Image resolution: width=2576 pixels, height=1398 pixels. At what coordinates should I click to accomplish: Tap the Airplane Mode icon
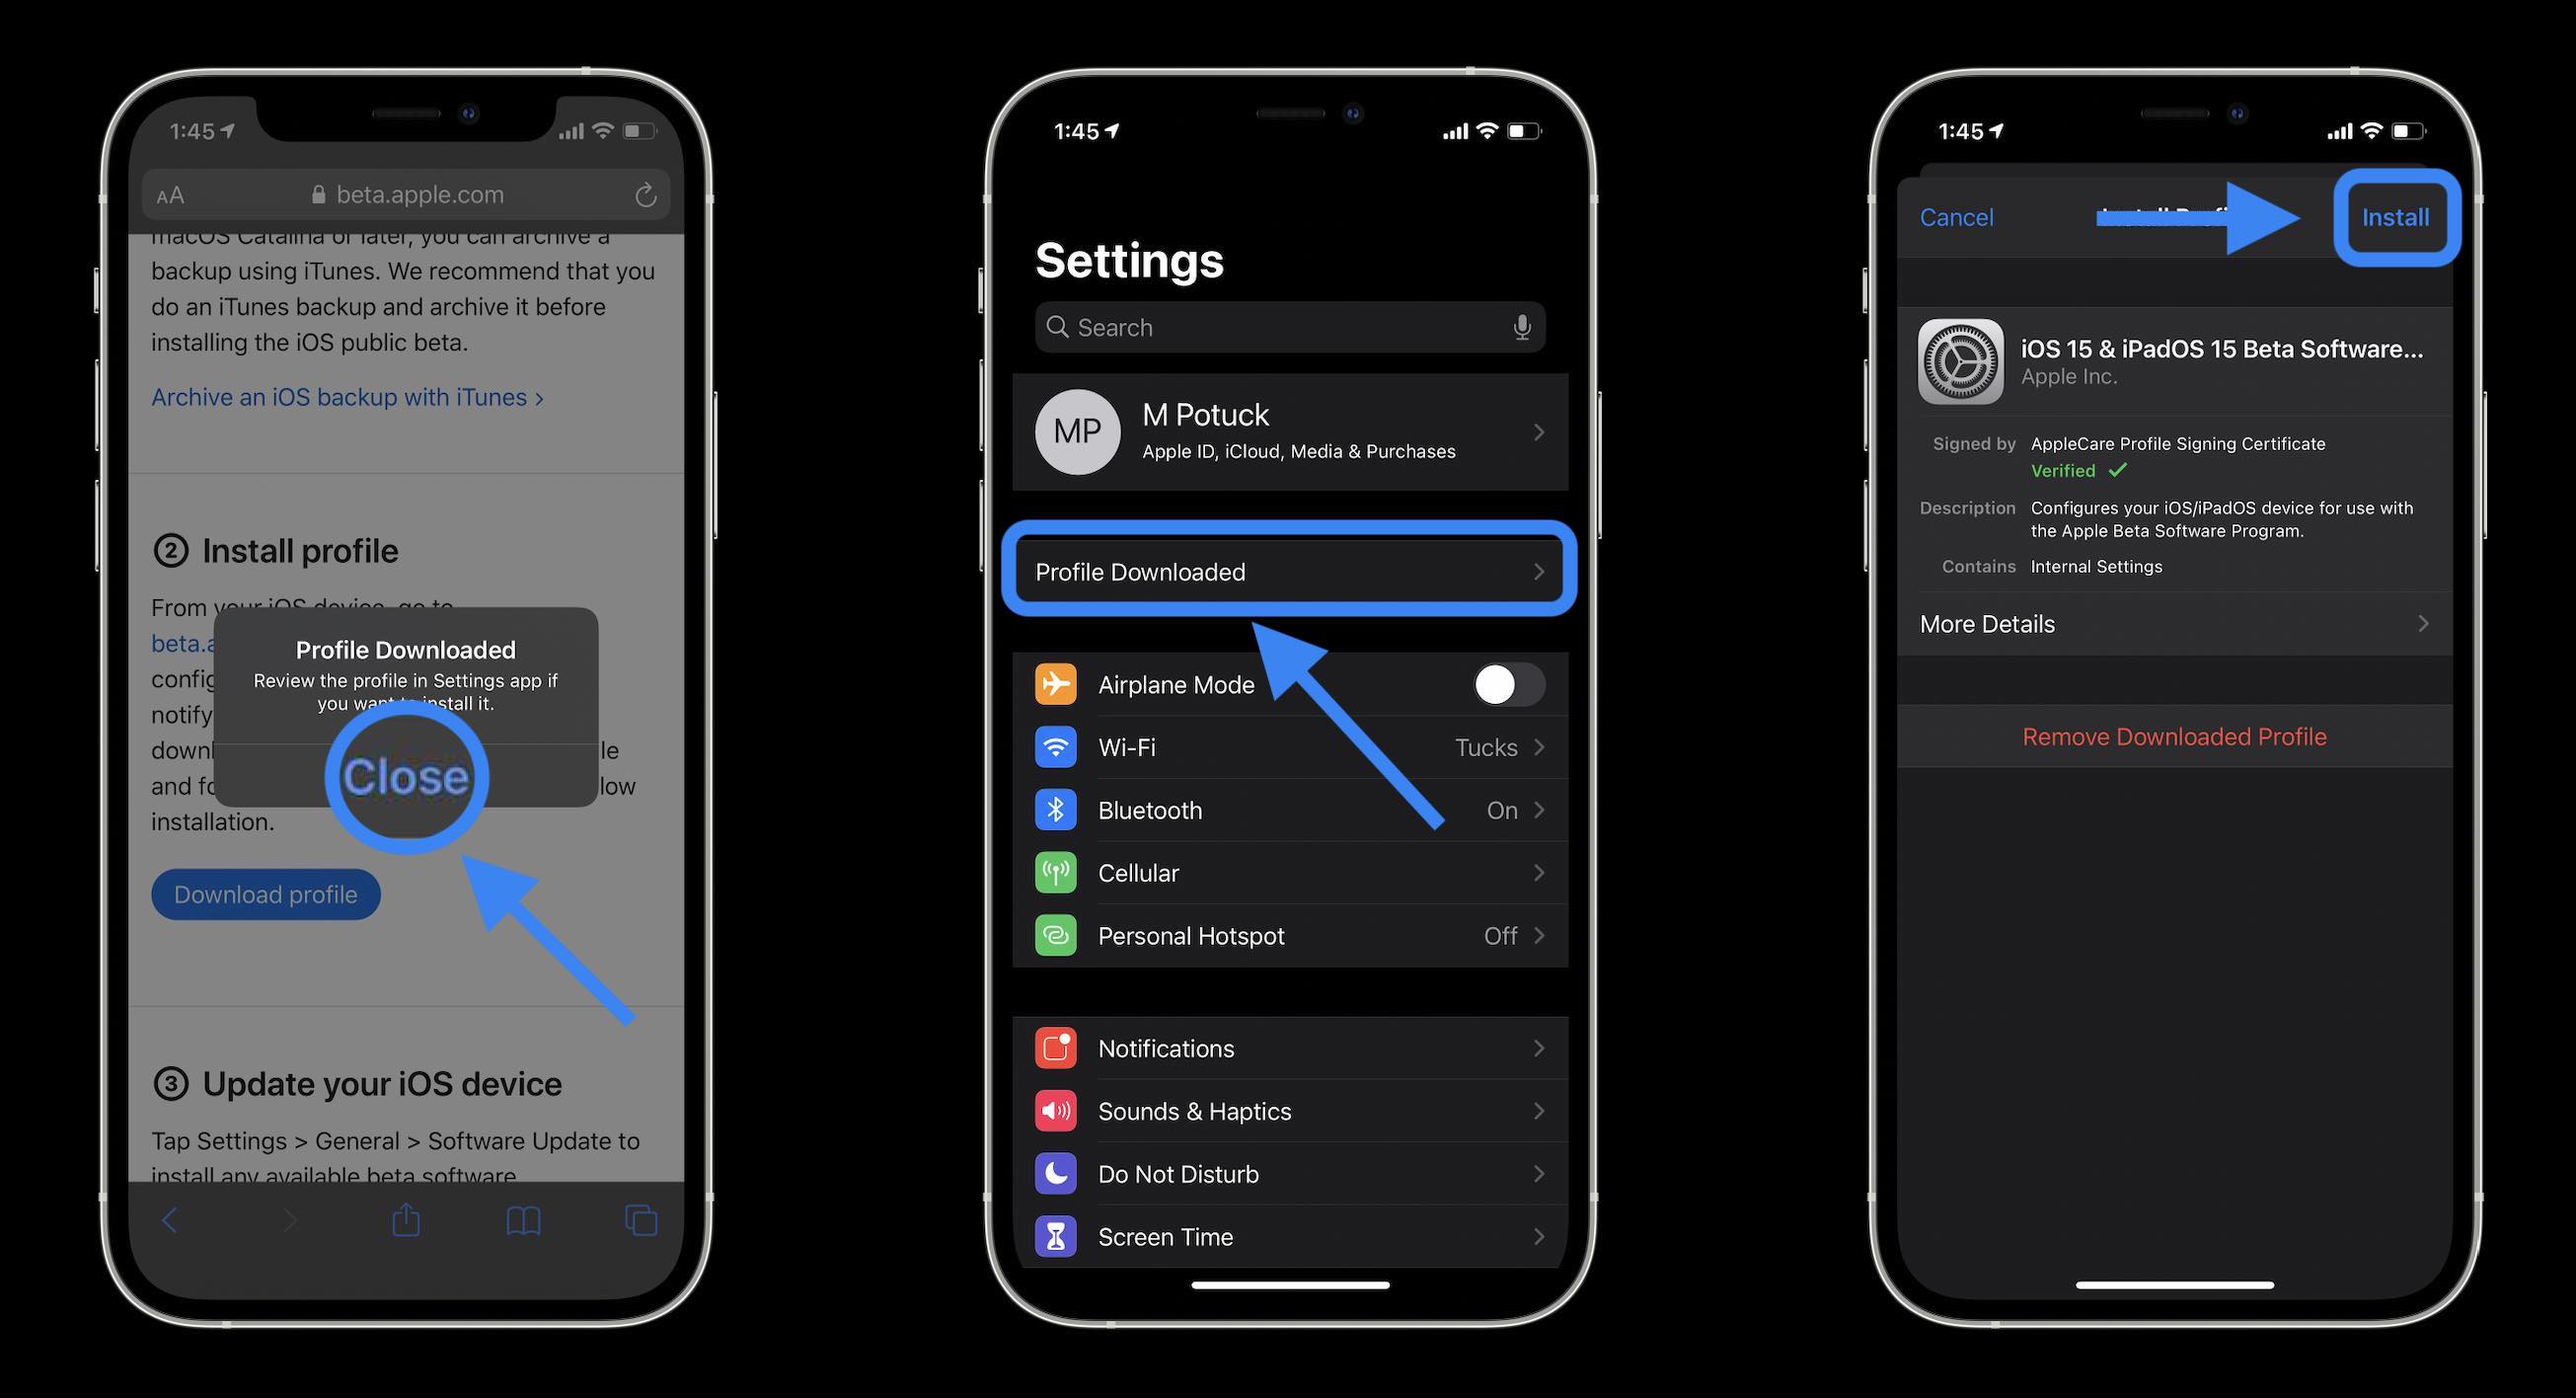[1055, 683]
